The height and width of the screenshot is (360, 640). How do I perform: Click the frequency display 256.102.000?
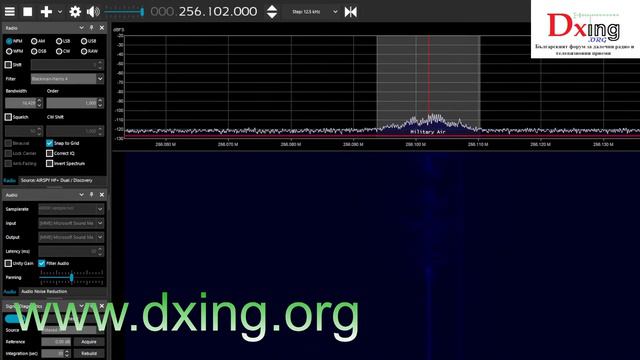point(204,12)
